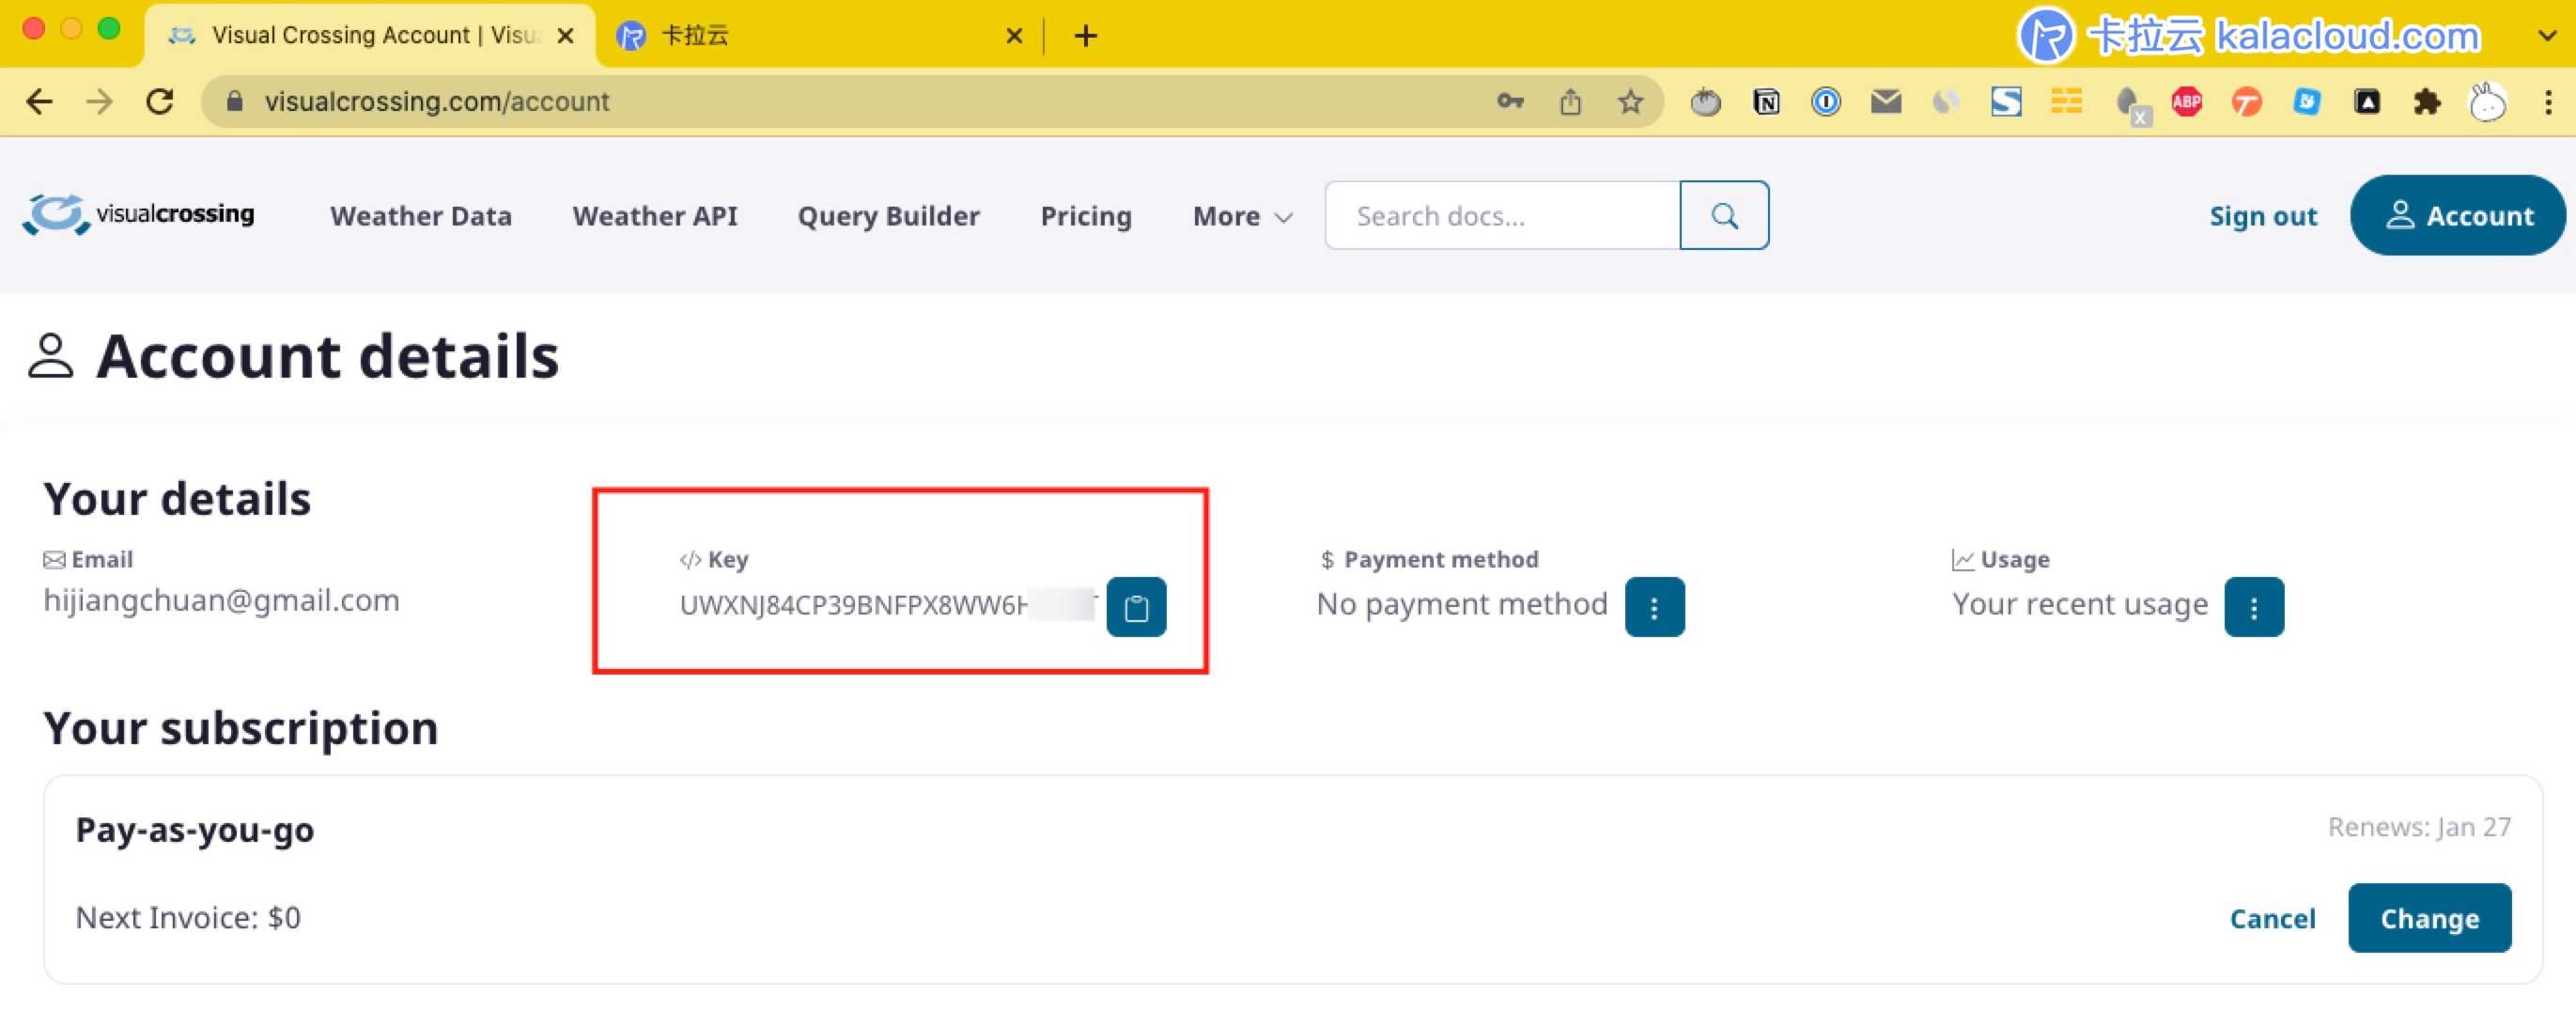This screenshot has width=2576, height=1011.
Task: Open Chrome's three-dot browser menu
Action: tap(2549, 101)
